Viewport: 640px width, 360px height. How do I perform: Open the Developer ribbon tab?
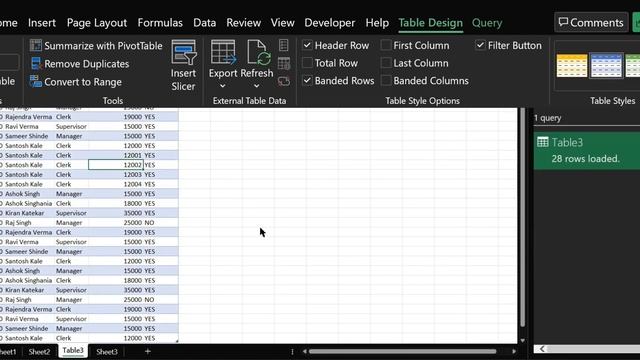coord(330,23)
